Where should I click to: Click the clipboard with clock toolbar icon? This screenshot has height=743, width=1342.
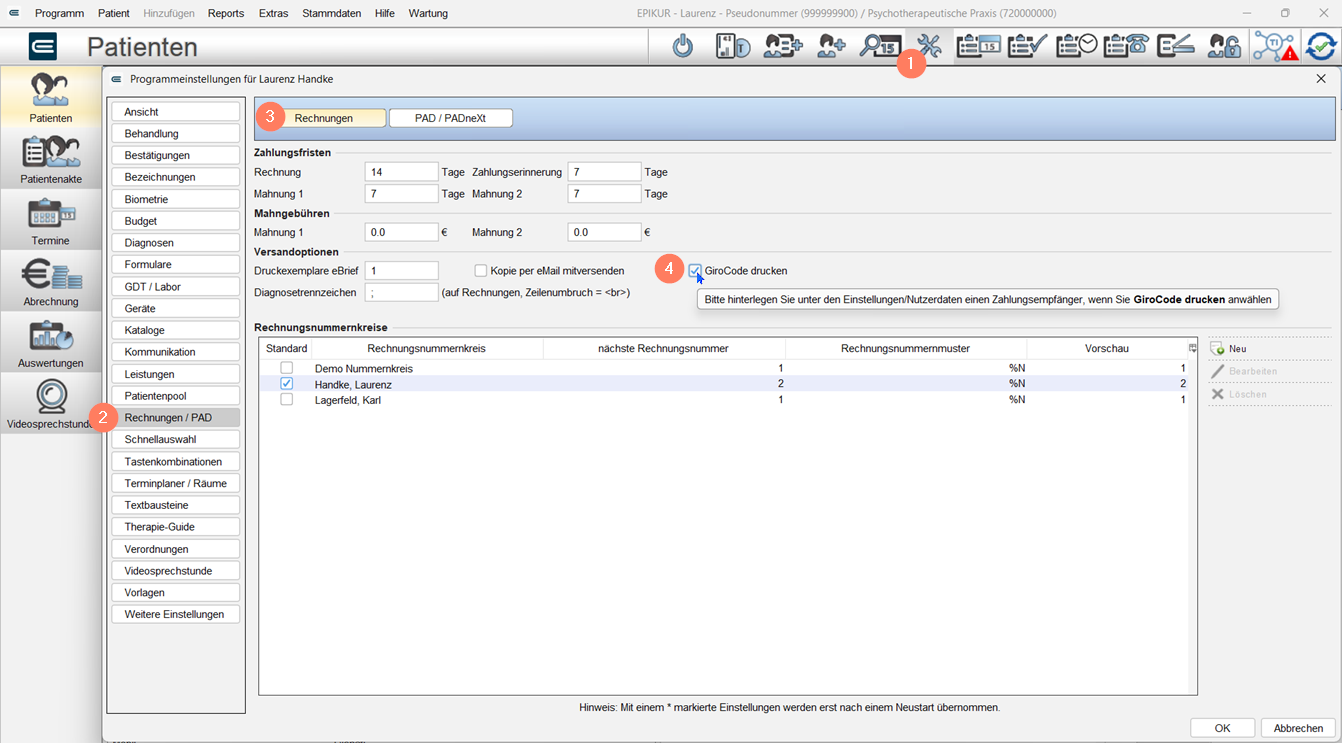(x=1077, y=46)
